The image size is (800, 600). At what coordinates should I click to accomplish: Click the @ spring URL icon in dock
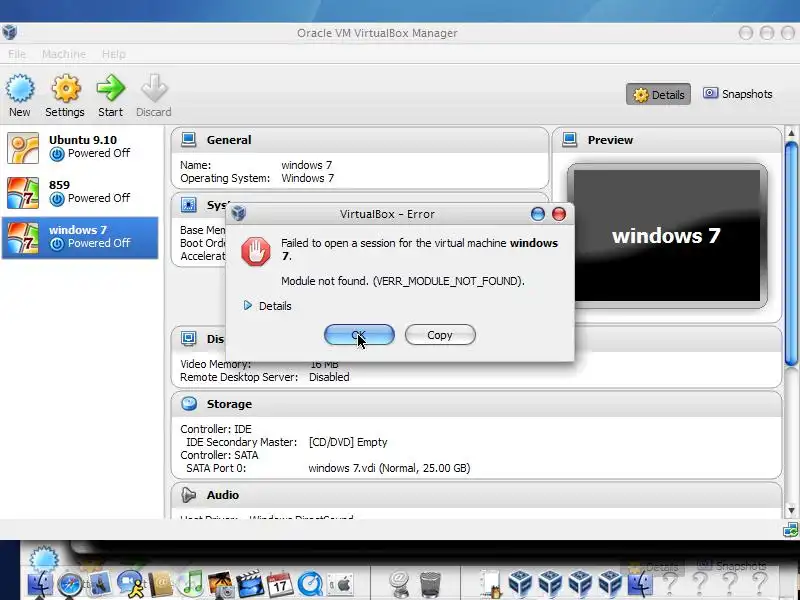point(399,584)
